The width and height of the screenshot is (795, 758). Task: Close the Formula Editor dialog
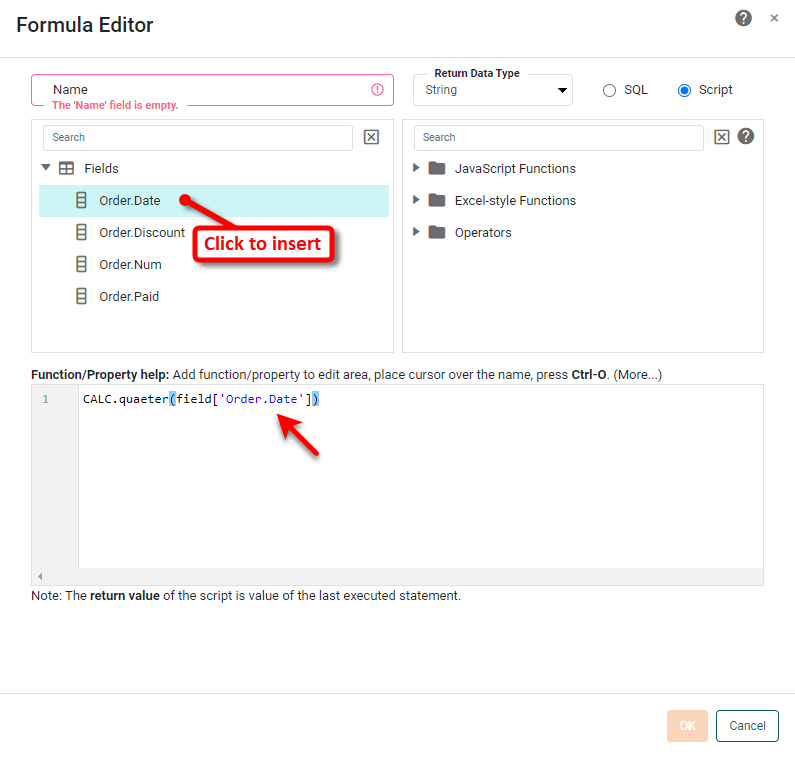click(x=774, y=18)
